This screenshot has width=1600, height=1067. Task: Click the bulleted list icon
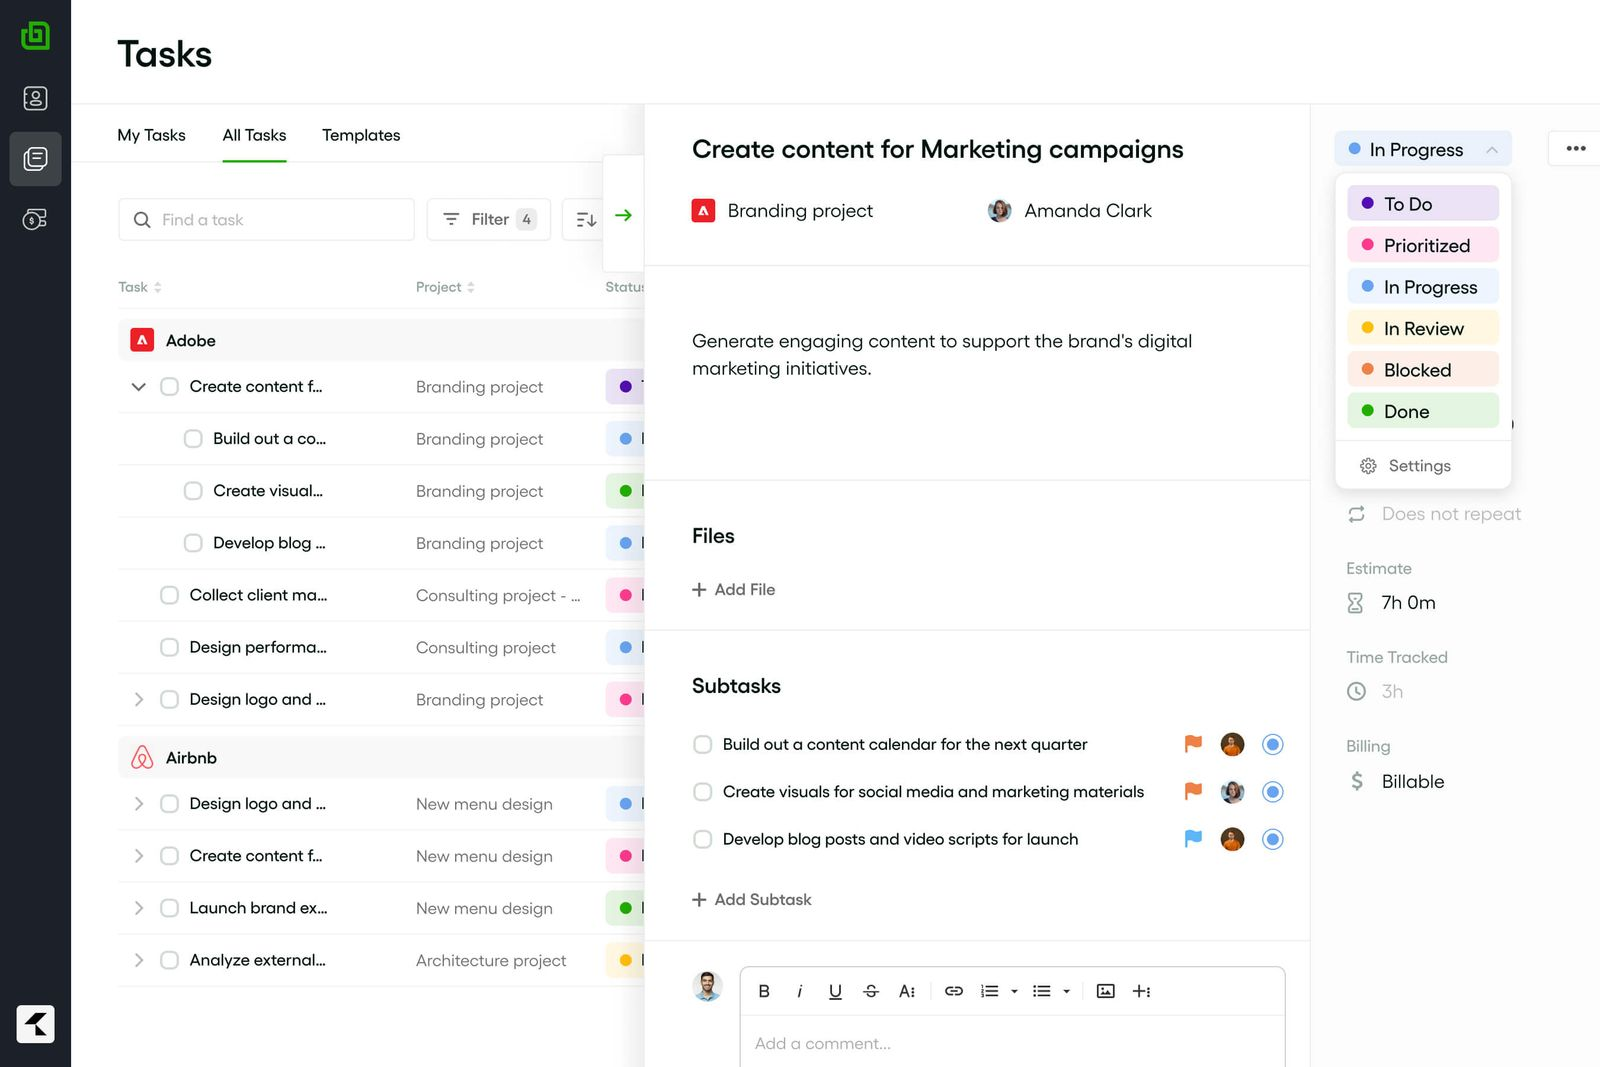click(1041, 991)
